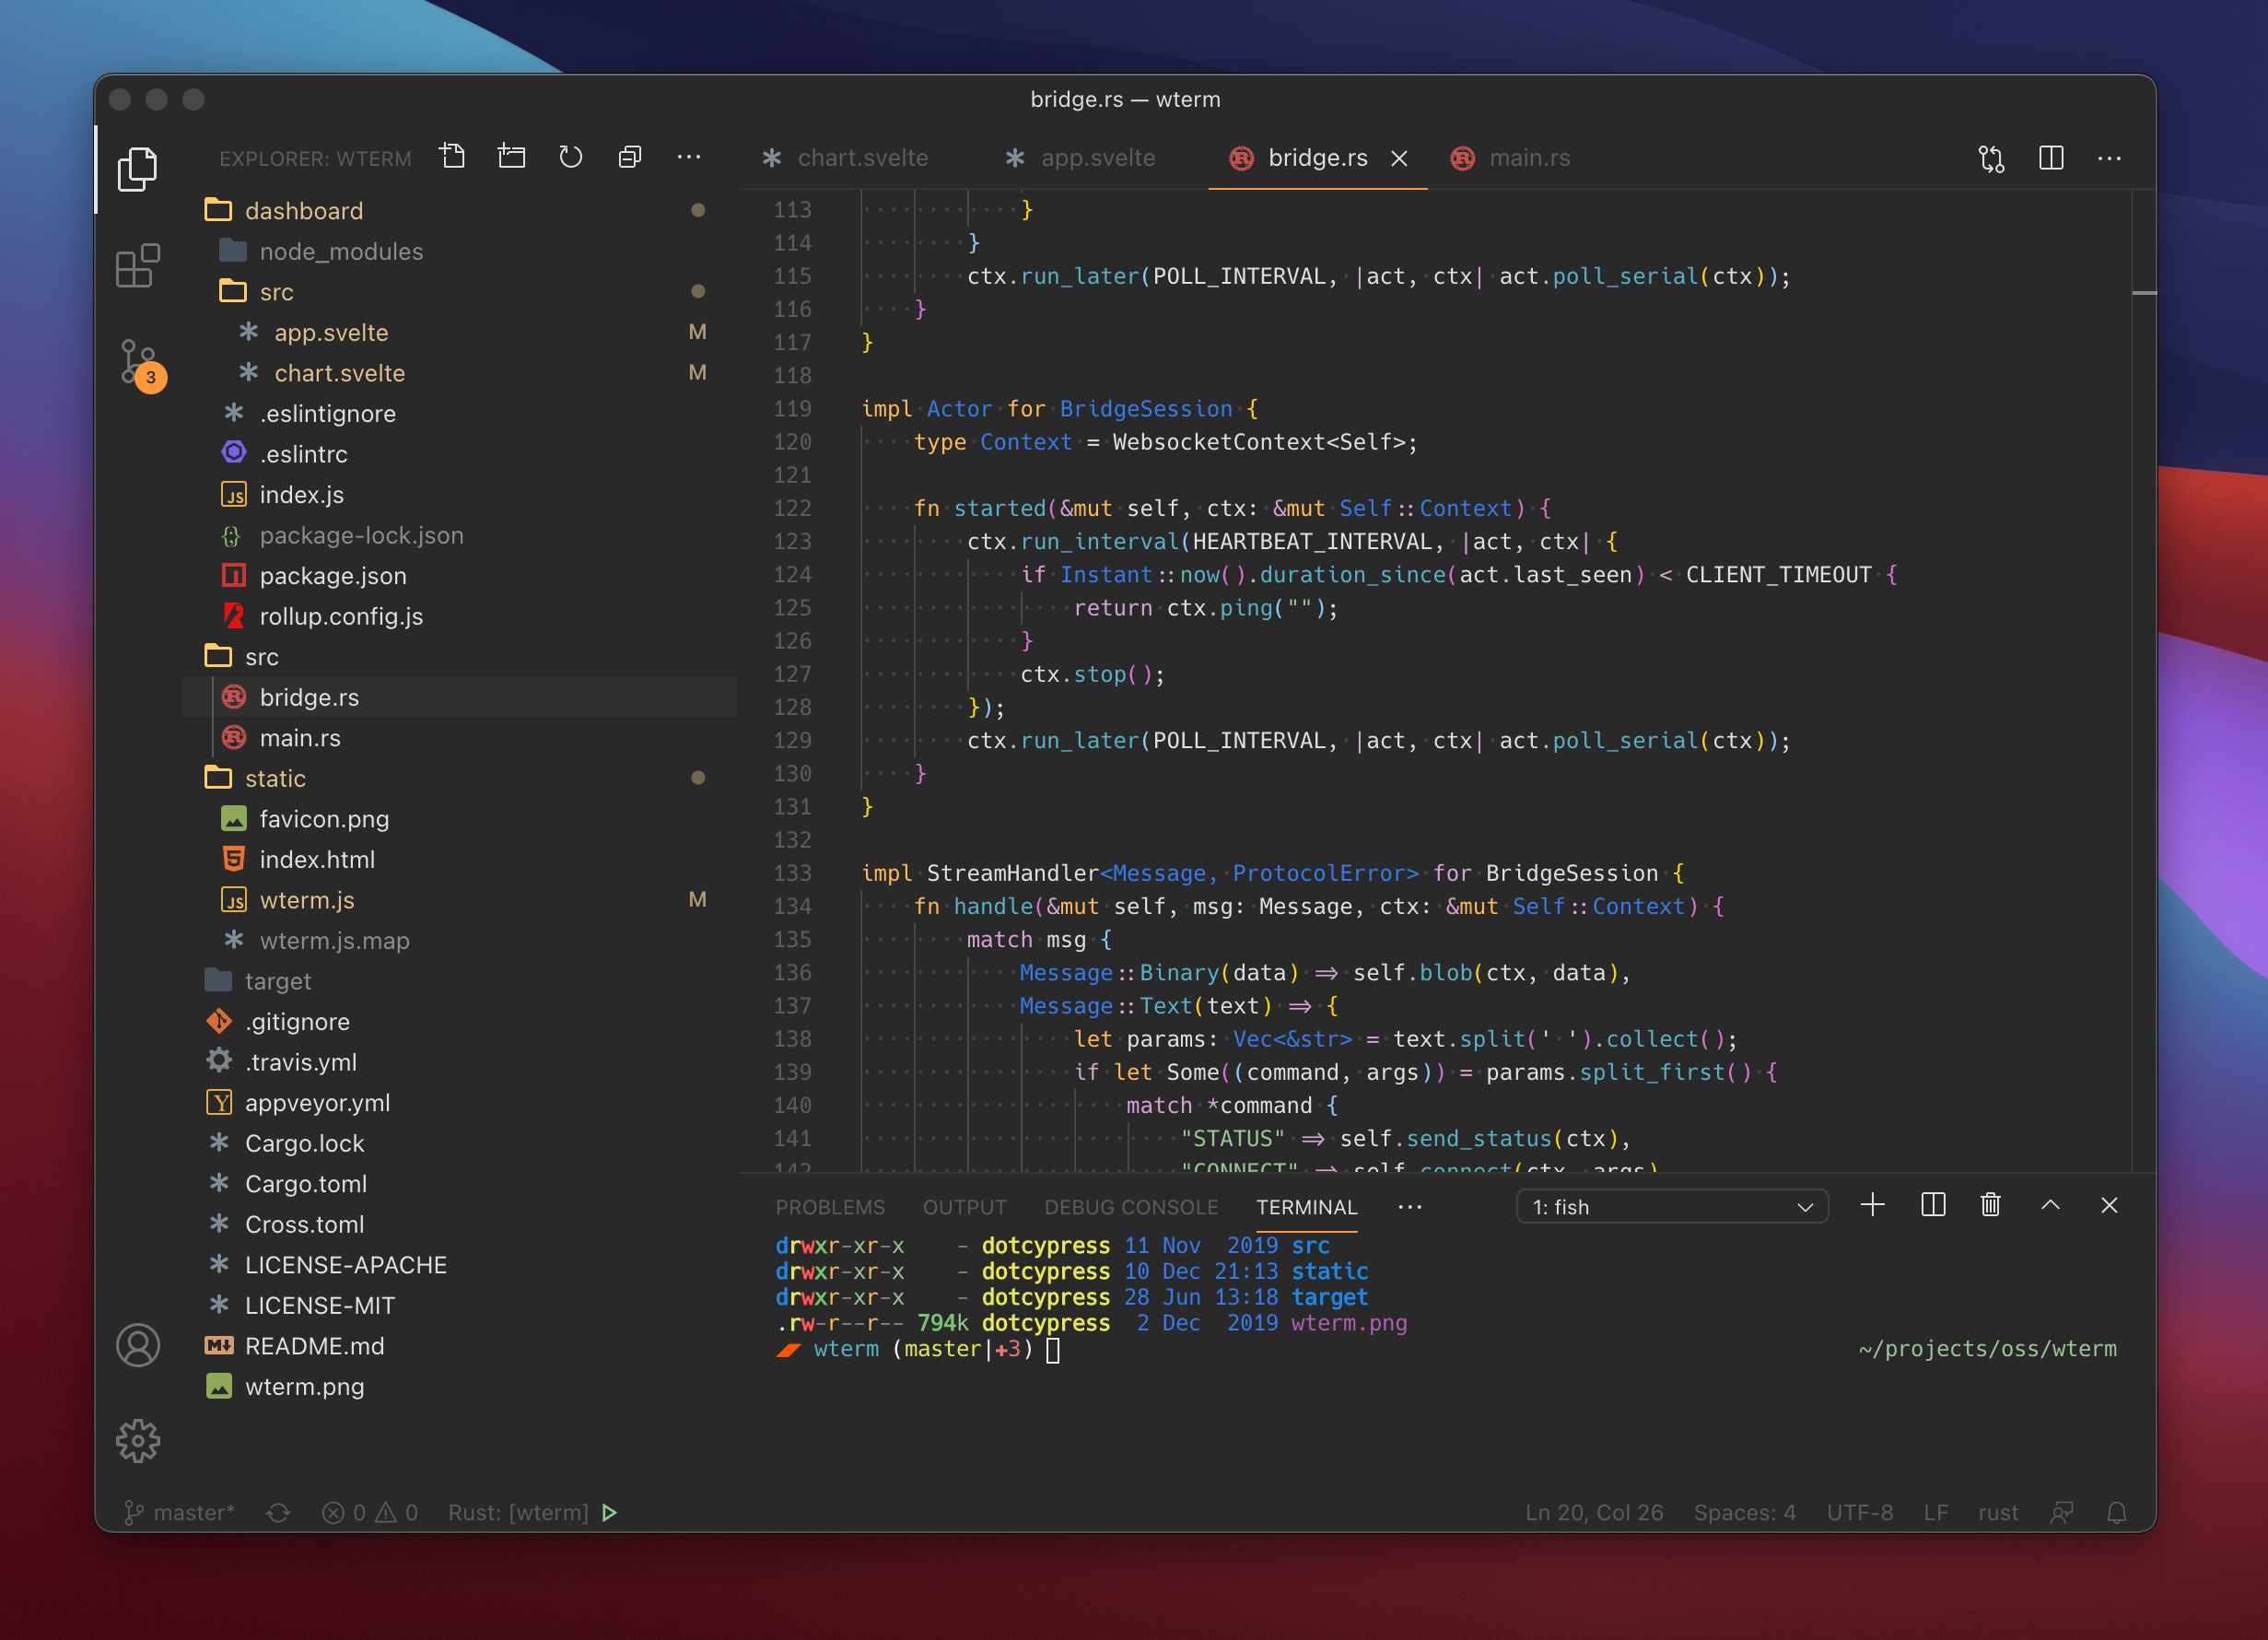This screenshot has width=2268, height=1640.
Task: Open the Source Control activity icon
Action: tap(138, 362)
